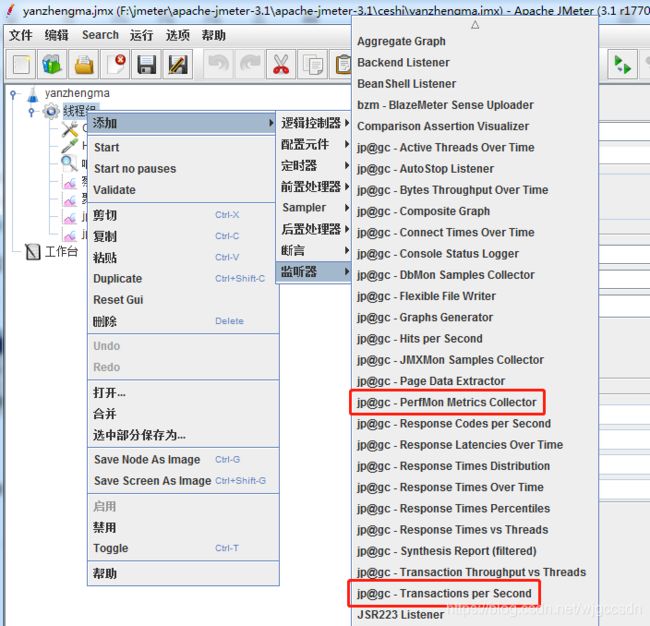Click the Redo arrow toolbar icon
The image size is (650, 626).
click(250, 65)
